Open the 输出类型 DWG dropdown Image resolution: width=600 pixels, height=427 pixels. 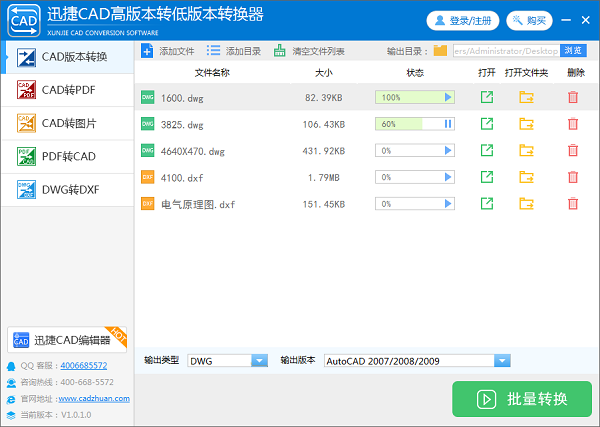[x=259, y=360]
